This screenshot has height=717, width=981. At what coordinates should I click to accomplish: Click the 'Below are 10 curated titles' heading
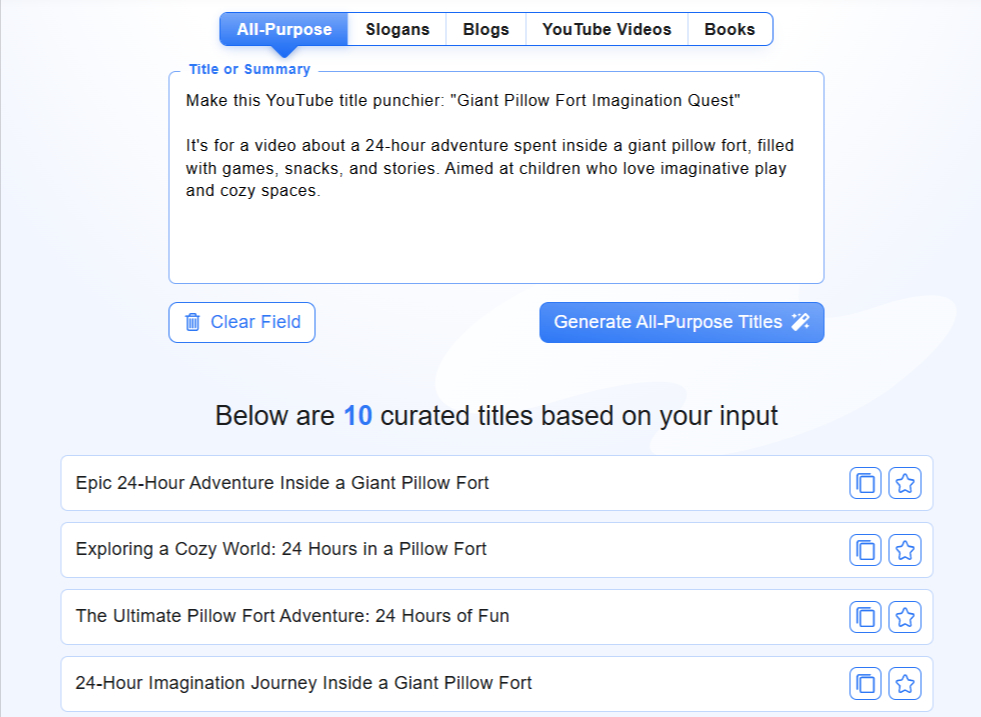[497, 416]
